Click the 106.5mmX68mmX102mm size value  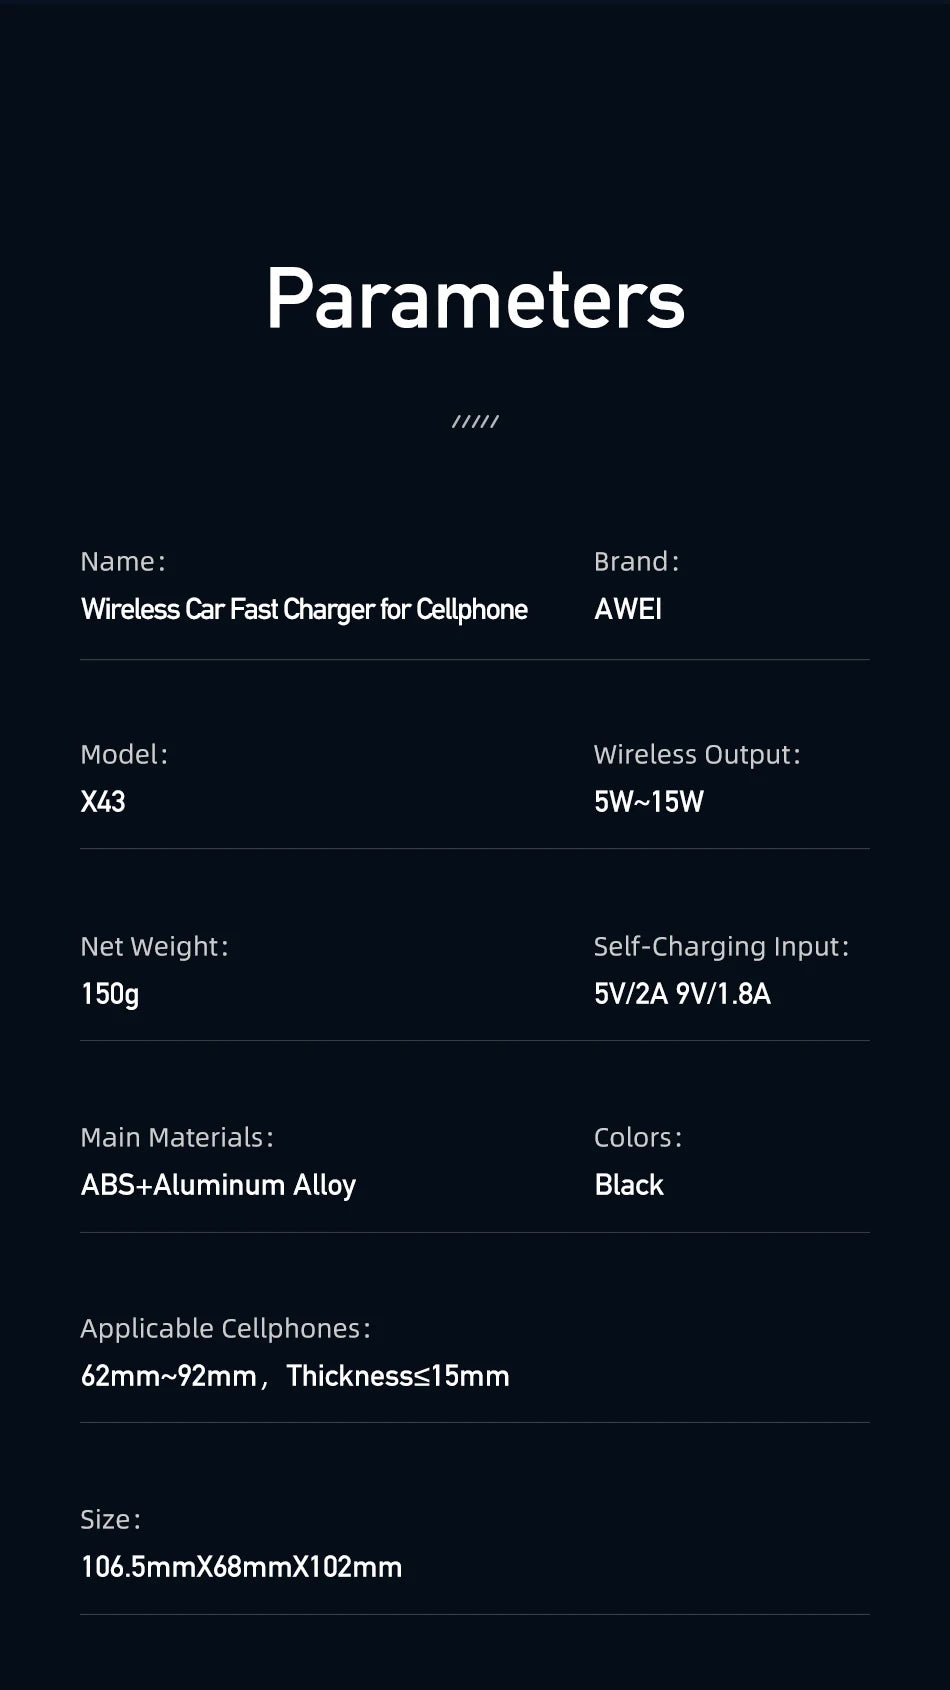click(241, 1567)
